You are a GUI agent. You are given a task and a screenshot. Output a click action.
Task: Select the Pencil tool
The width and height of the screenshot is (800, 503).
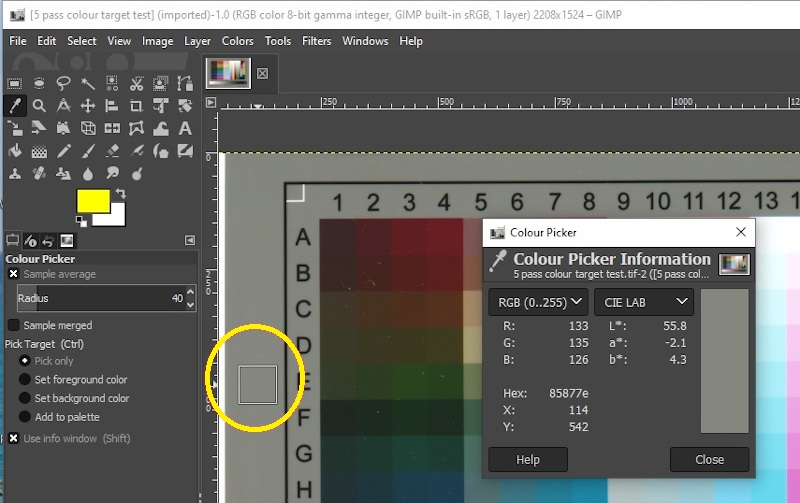coord(64,151)
